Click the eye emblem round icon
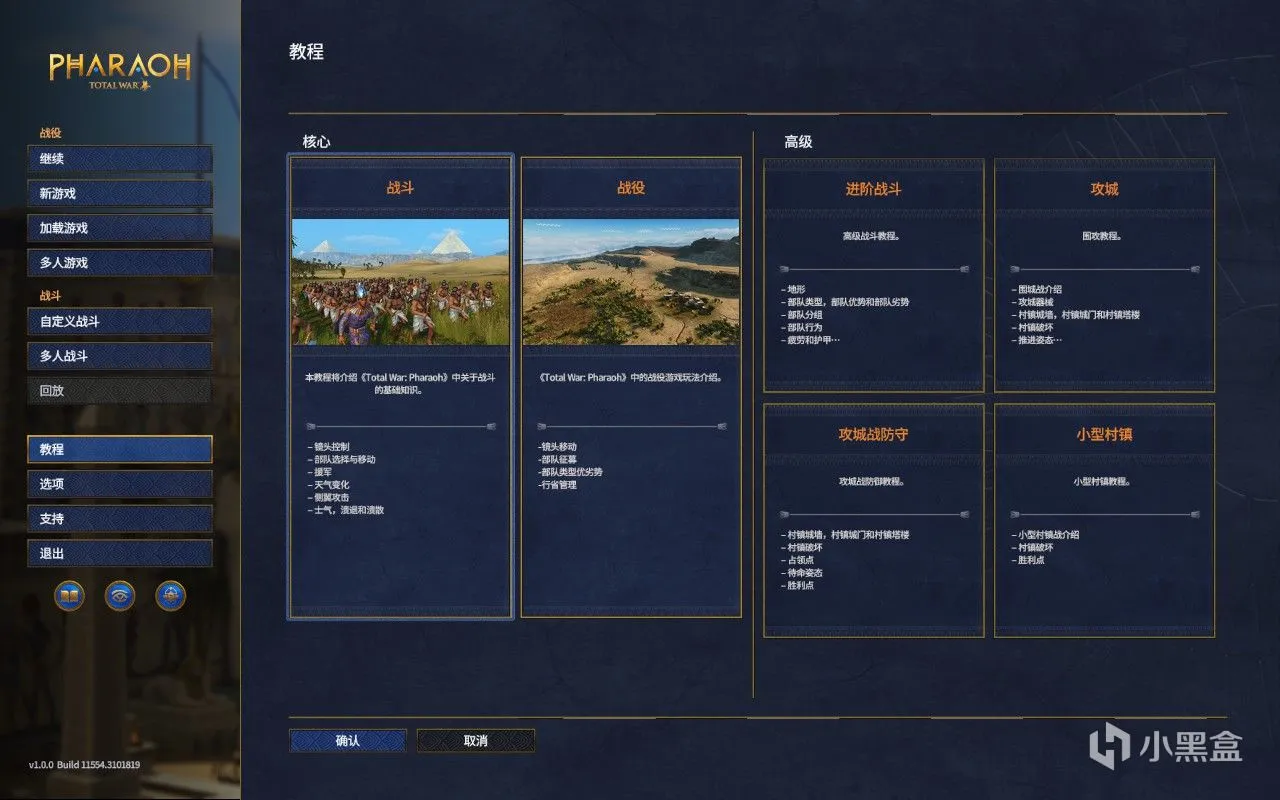1280x800 pixels. 120,596
